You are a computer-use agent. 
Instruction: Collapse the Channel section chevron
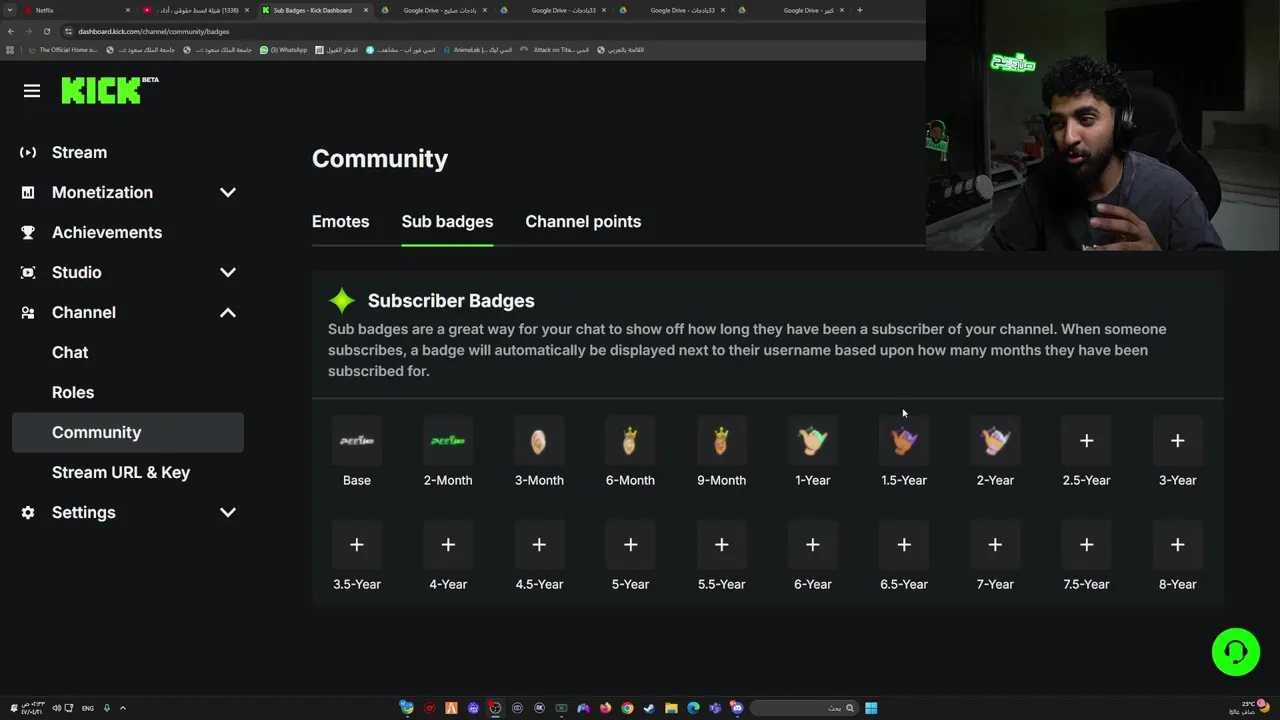(228, 312)
